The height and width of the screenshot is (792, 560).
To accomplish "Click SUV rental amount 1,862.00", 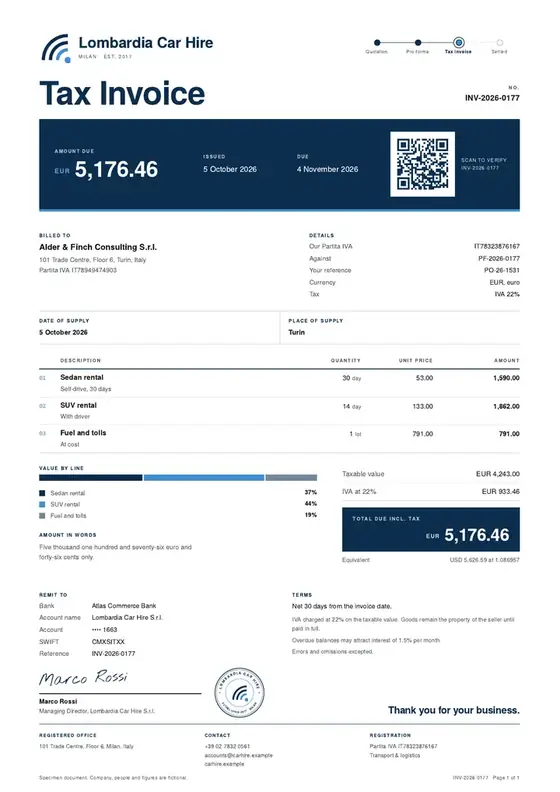I will point(506,406).
